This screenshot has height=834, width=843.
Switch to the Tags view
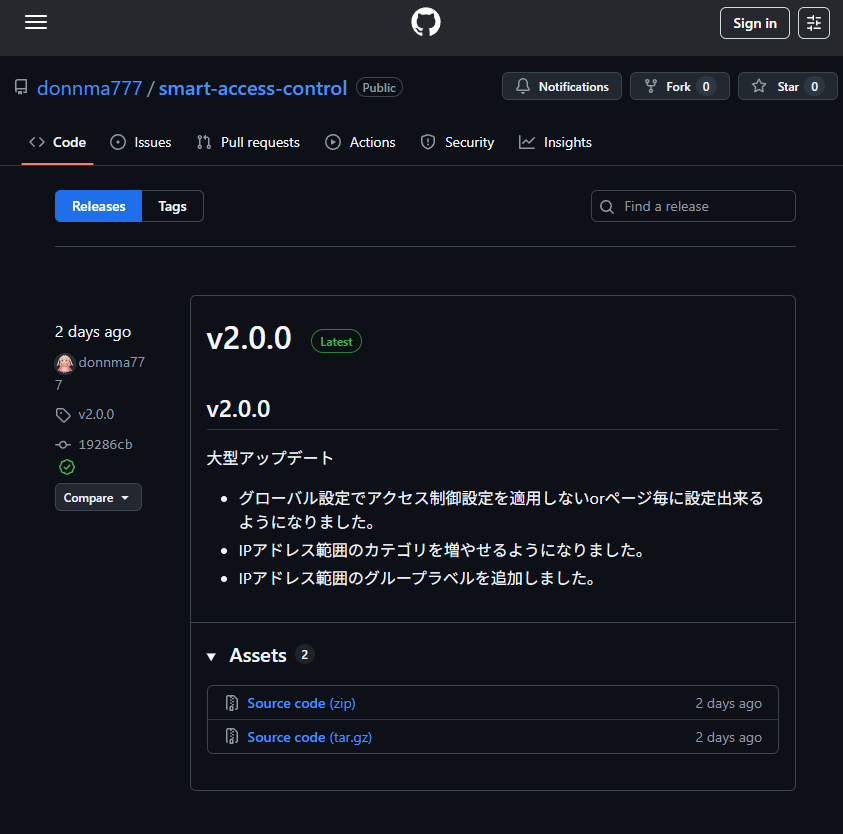[x=172, y=206]
